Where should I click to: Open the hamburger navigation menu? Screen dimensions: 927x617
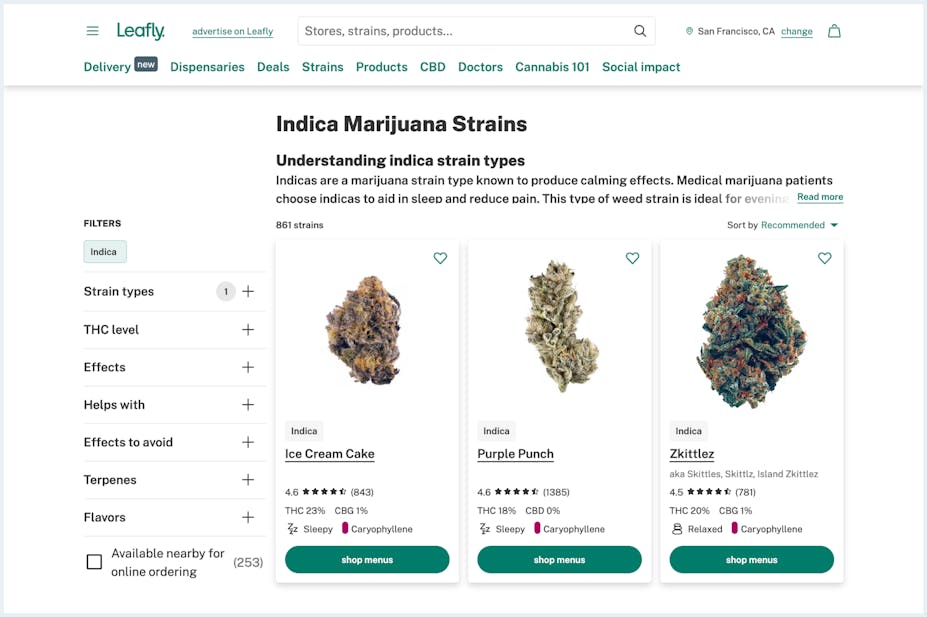point(92,31)
